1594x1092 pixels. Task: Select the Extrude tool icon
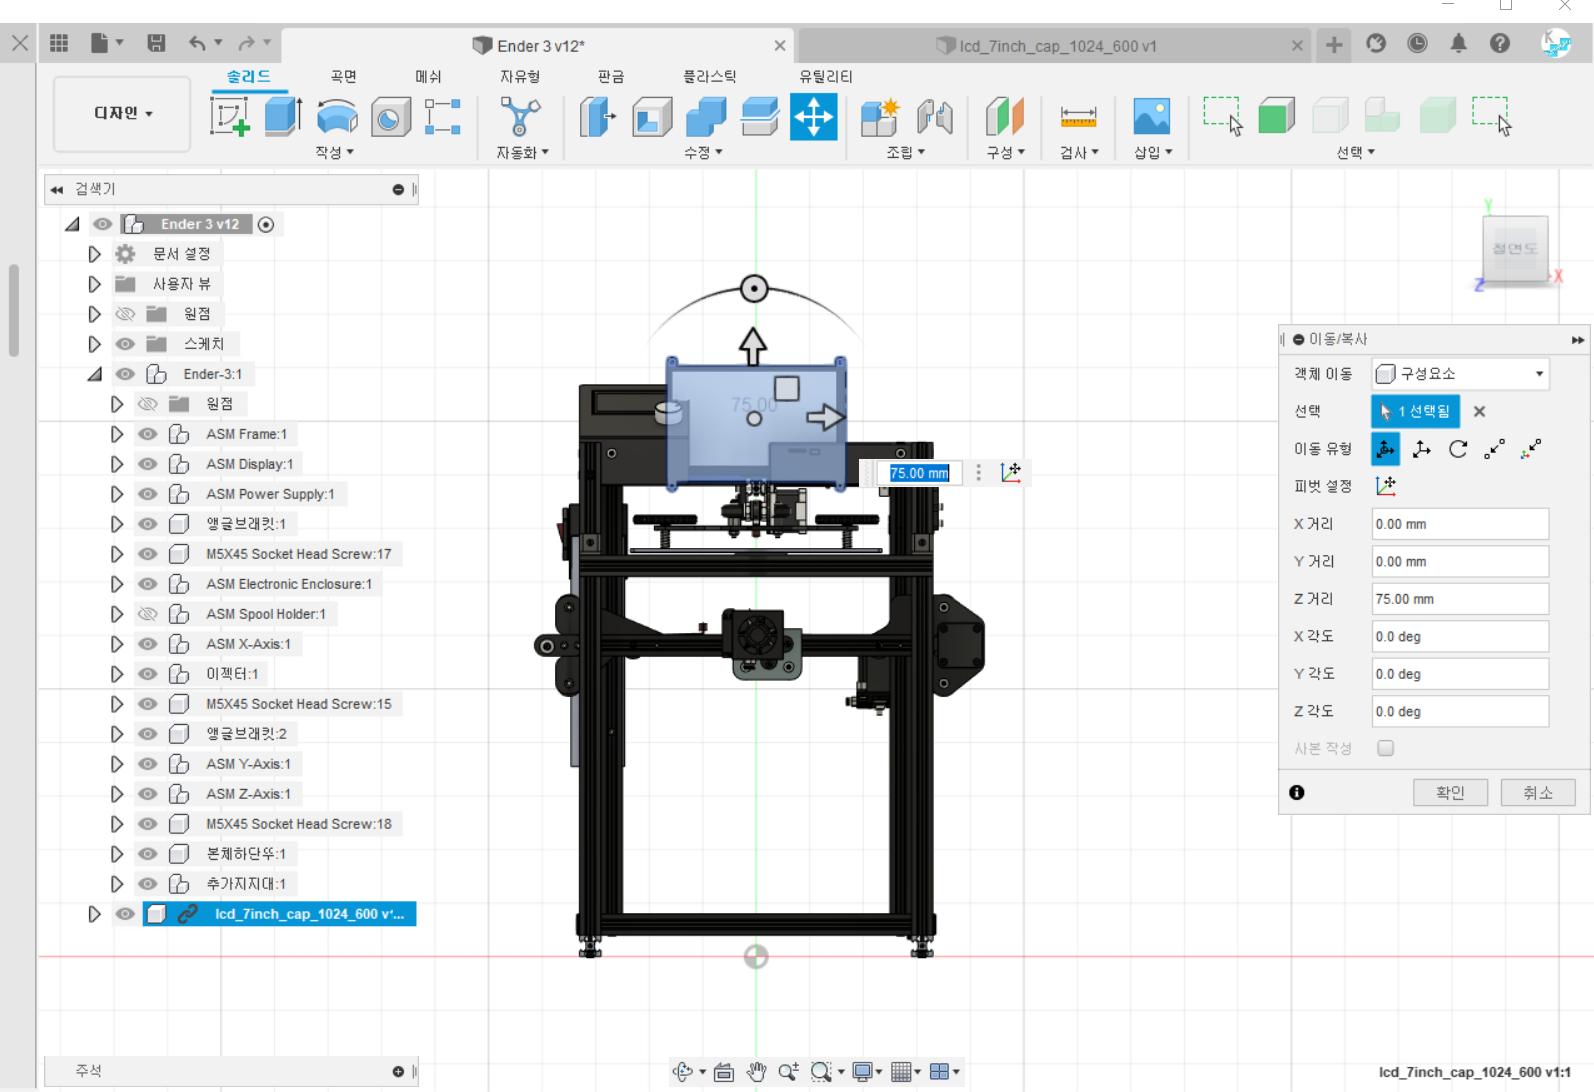(283, 117)
